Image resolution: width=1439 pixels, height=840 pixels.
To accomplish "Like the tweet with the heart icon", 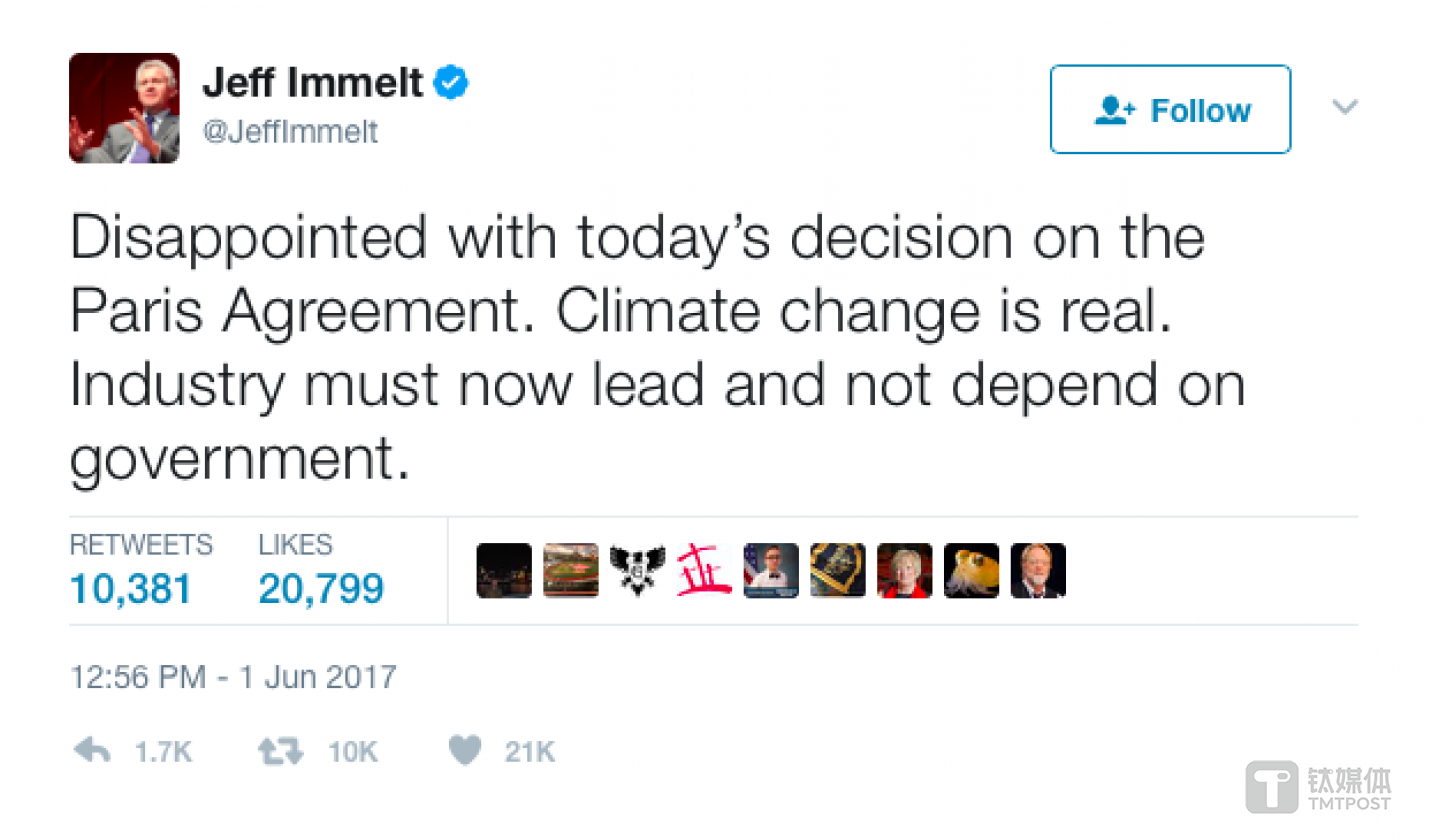I will 465,751.
